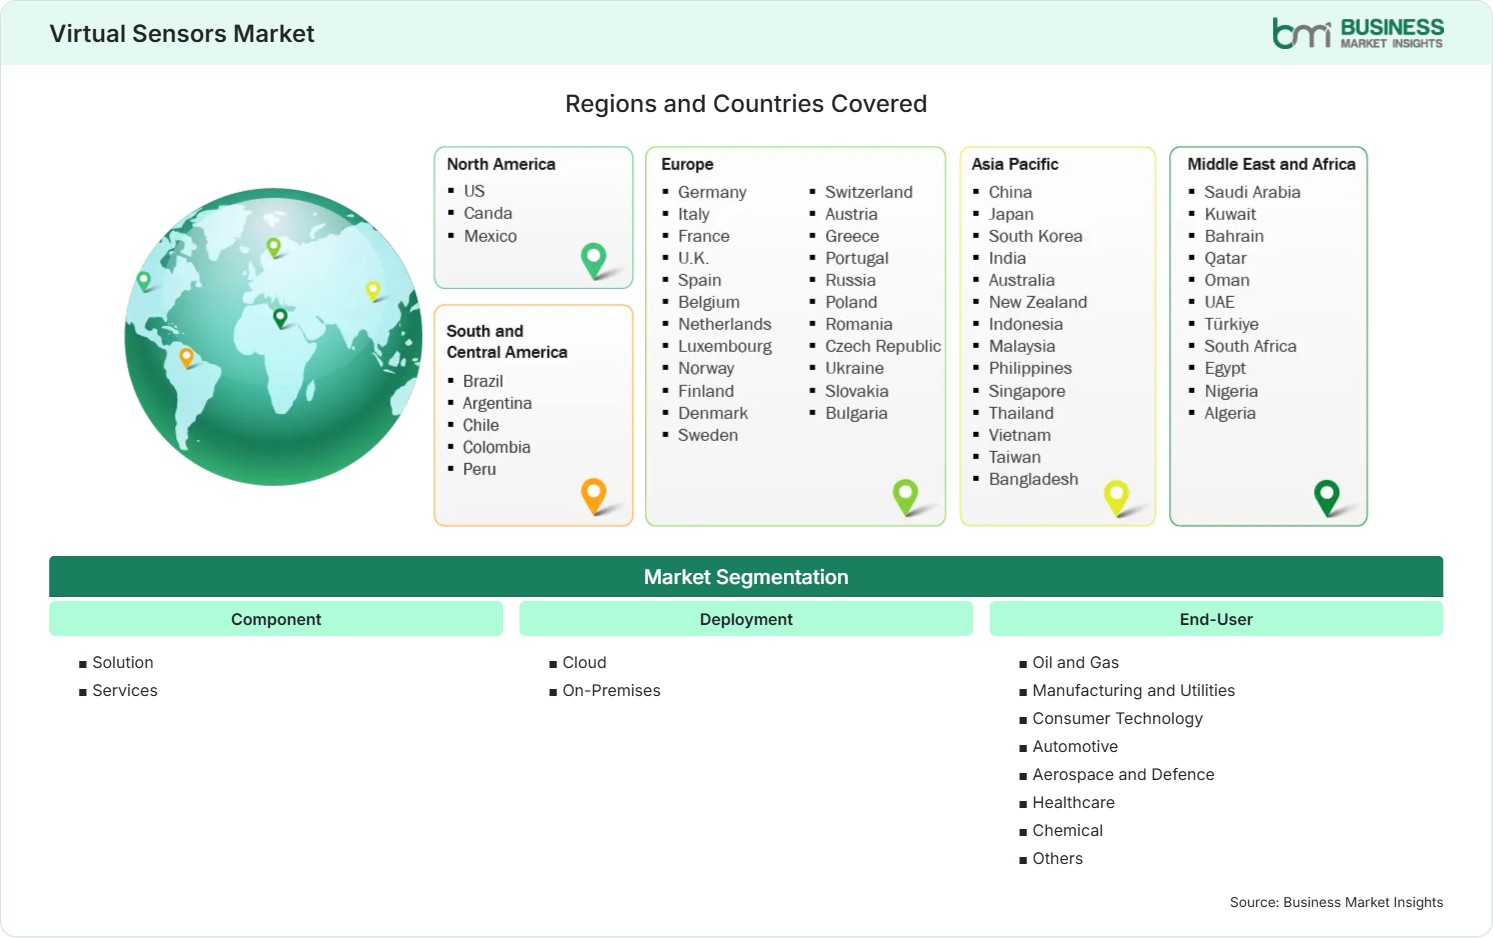
Task: Click 'Services' under Component
Action: [125, 690]
